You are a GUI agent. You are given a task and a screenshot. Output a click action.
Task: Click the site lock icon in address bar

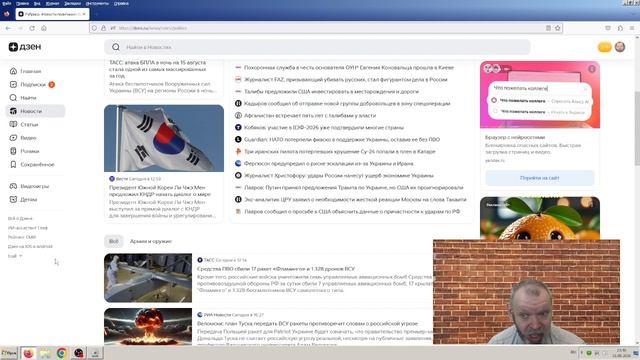103,28
